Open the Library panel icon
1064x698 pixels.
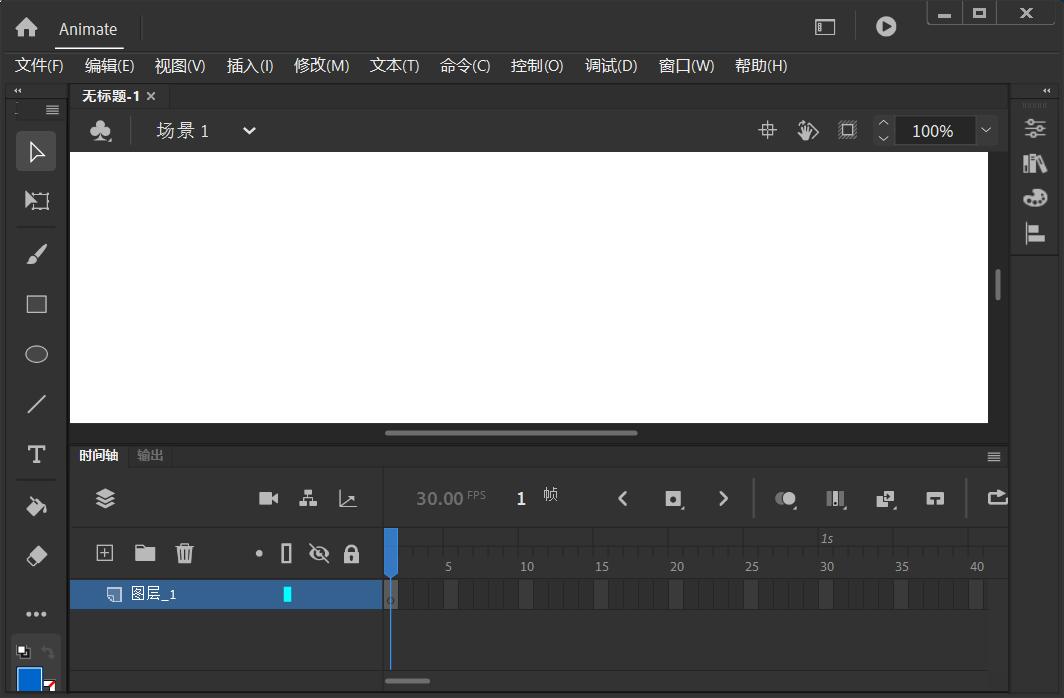click(x=1036, y=163)
